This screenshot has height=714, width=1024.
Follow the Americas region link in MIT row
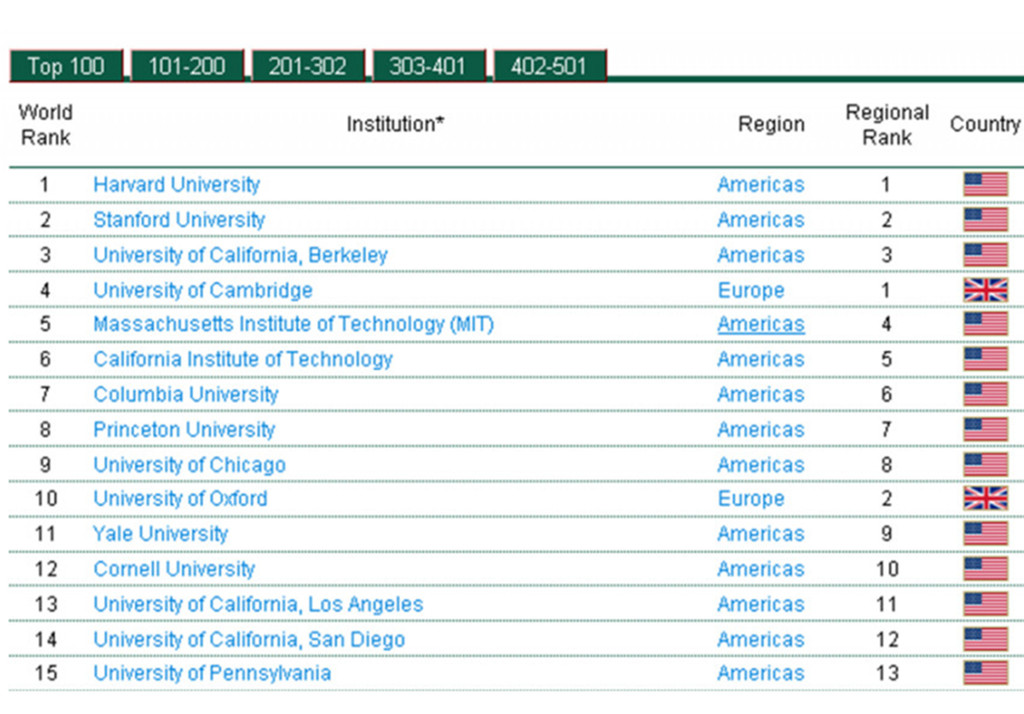(x=760, y=324)
